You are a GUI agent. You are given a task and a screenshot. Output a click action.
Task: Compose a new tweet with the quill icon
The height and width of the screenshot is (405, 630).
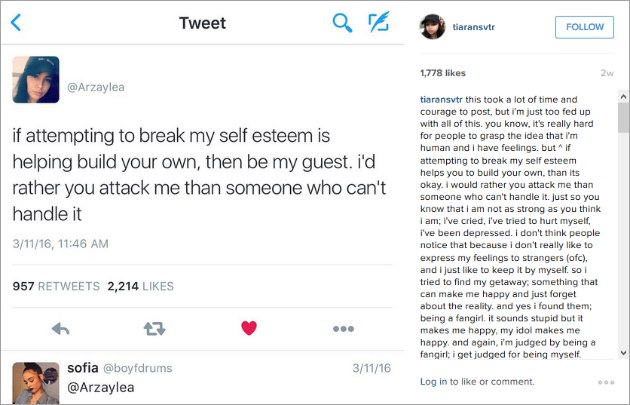378,22
